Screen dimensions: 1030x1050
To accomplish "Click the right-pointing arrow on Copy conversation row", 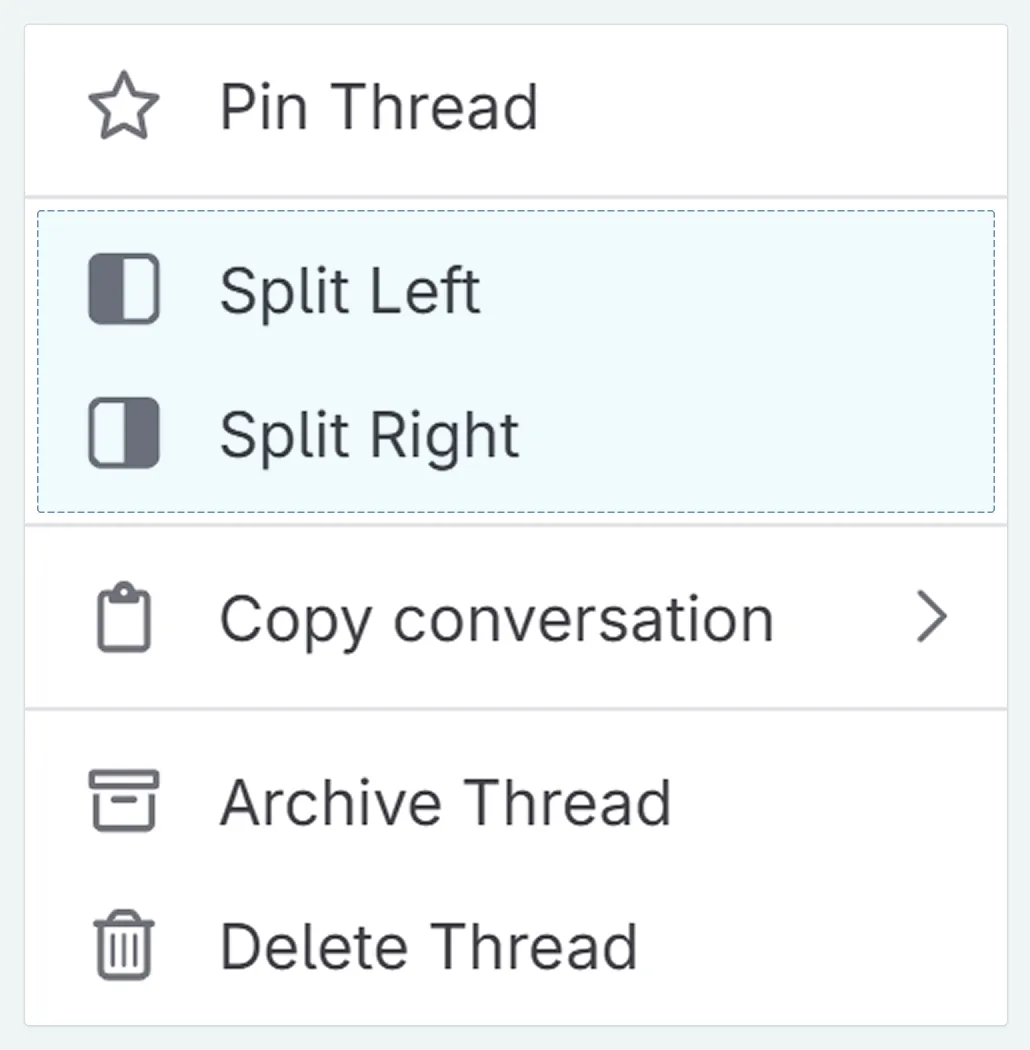I will (x=932, y=617).
